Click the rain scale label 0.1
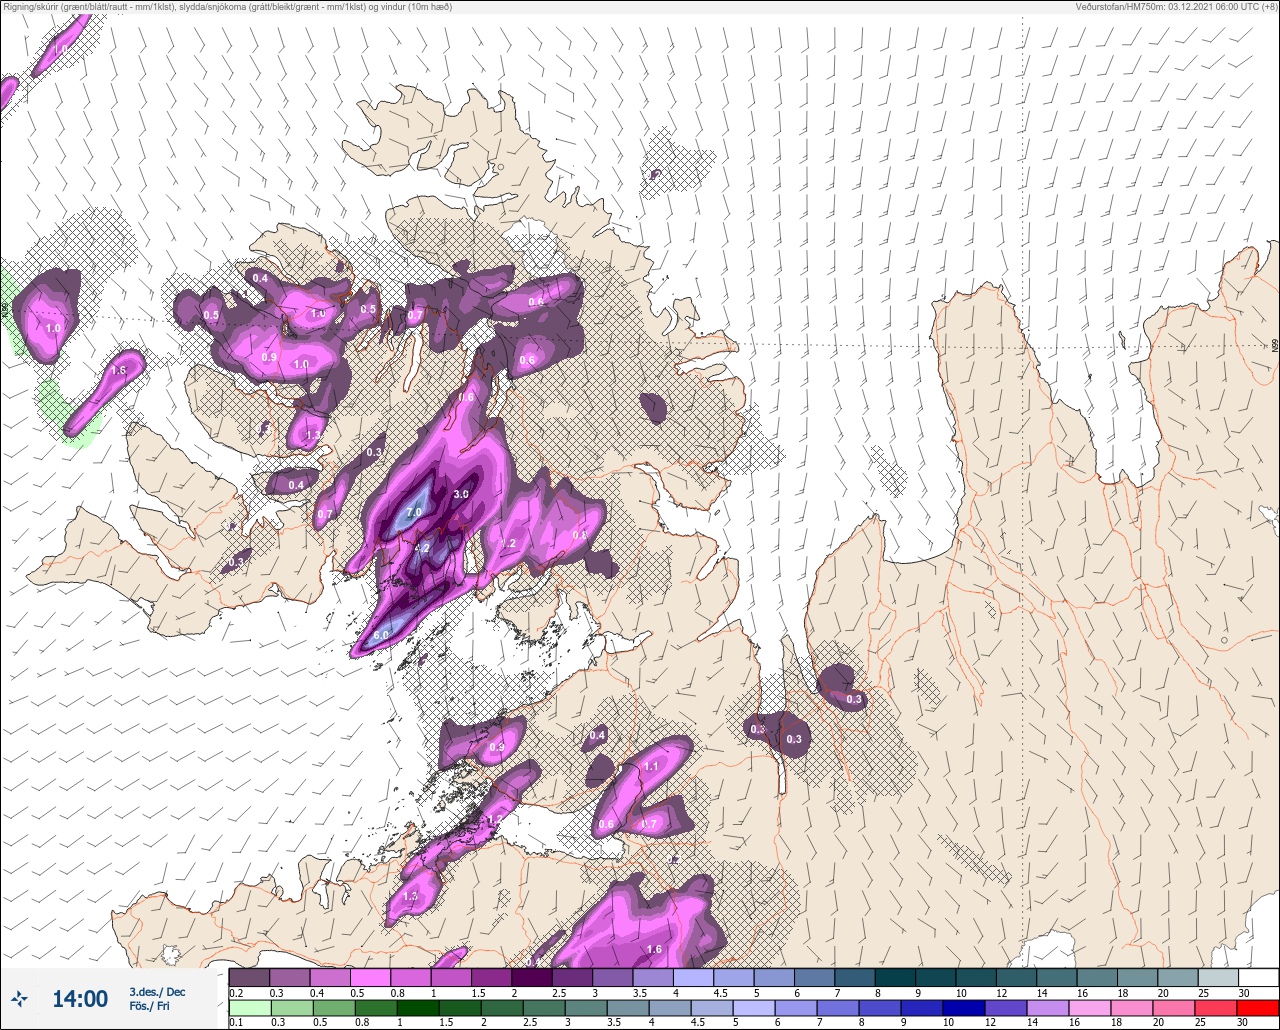This screenshot has height=1030, width=1280. (236, 1023)
